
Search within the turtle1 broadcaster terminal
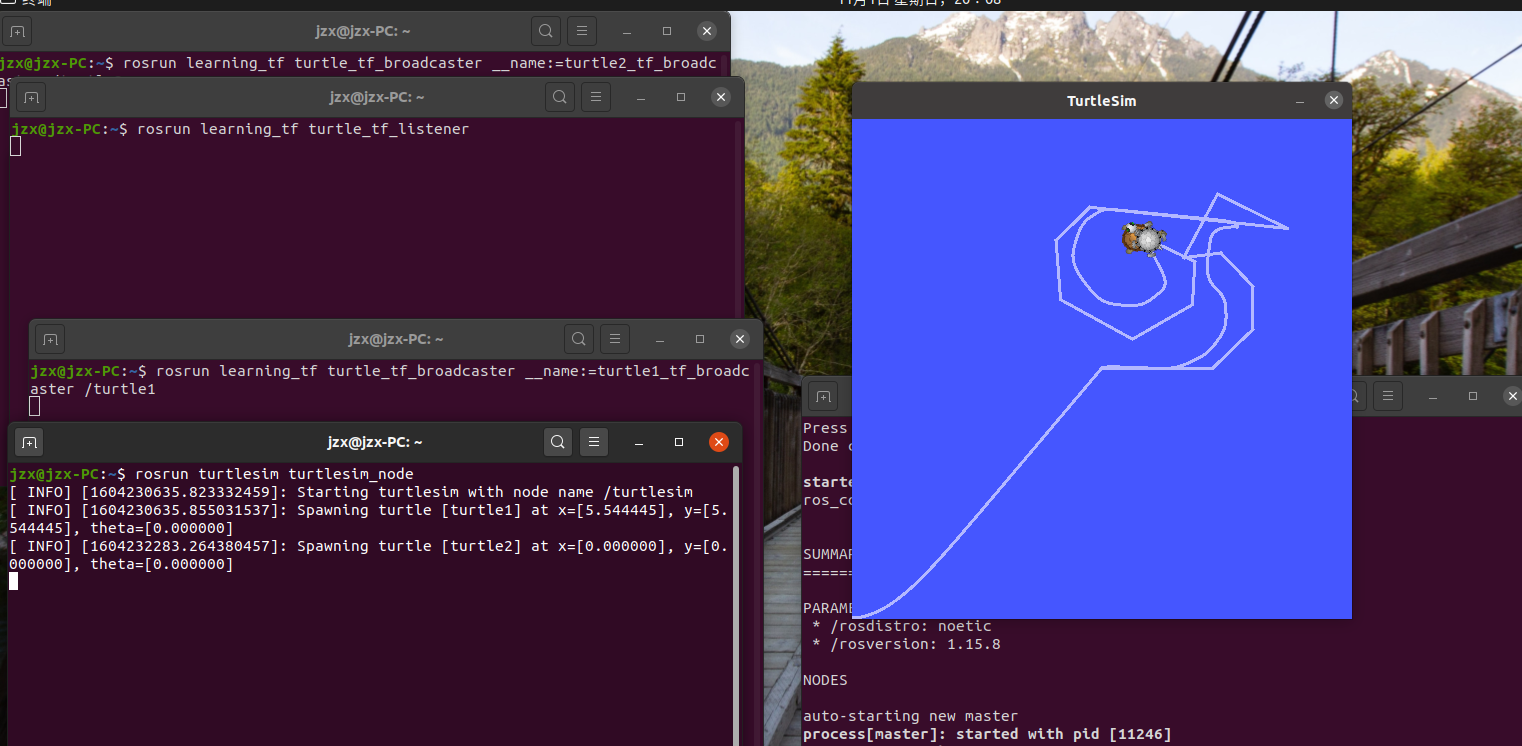(579, 339)
